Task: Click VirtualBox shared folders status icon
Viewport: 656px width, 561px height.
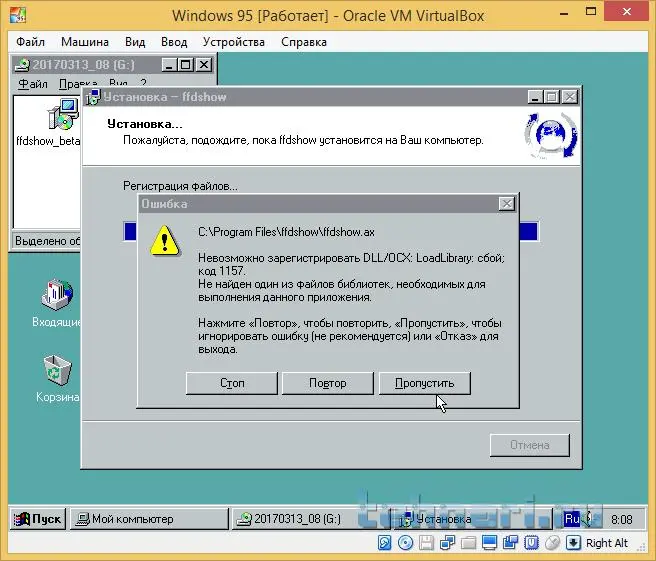Action: tap(468, 543)
